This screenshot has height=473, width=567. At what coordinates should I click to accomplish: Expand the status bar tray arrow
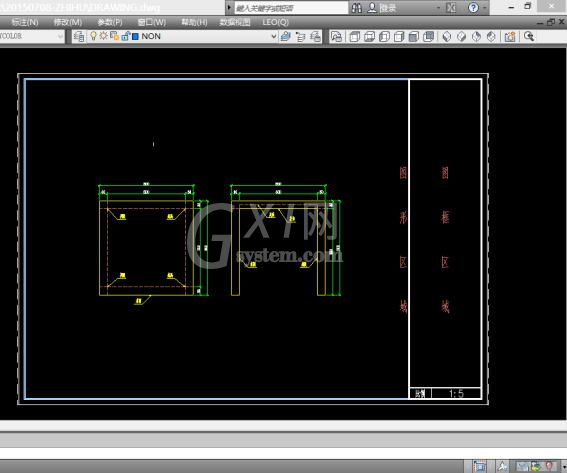coord(564,467)
